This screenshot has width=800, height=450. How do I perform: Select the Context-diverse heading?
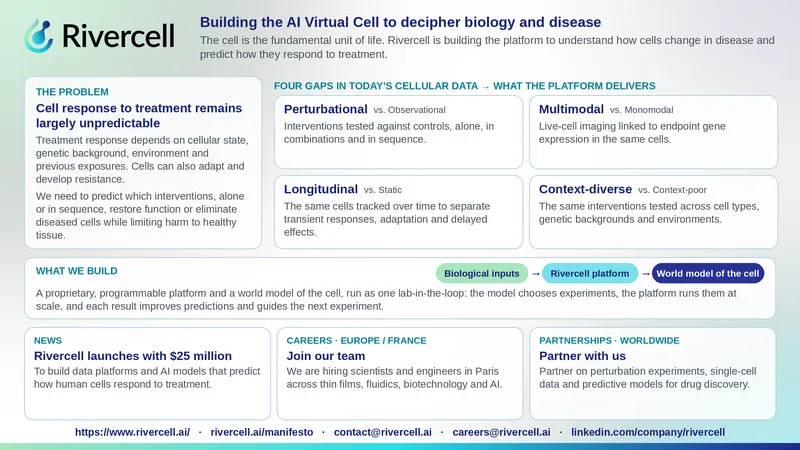point(585,189)
